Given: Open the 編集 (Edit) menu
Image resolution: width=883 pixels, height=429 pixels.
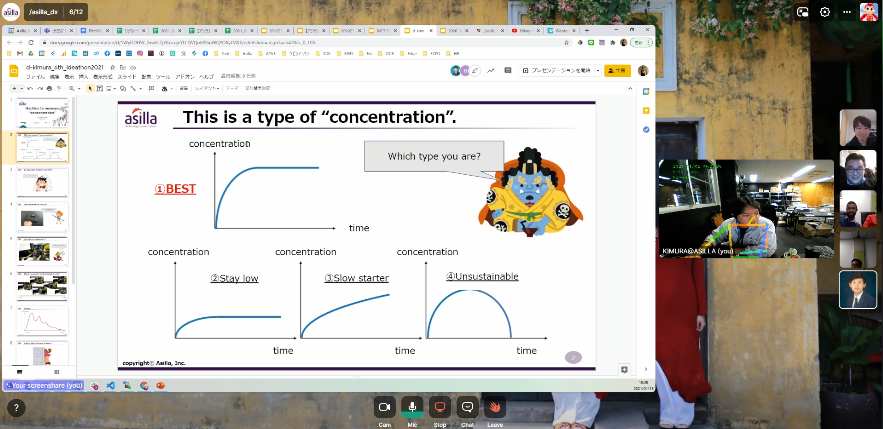Looking at the screenshot, I should point(54,76).
